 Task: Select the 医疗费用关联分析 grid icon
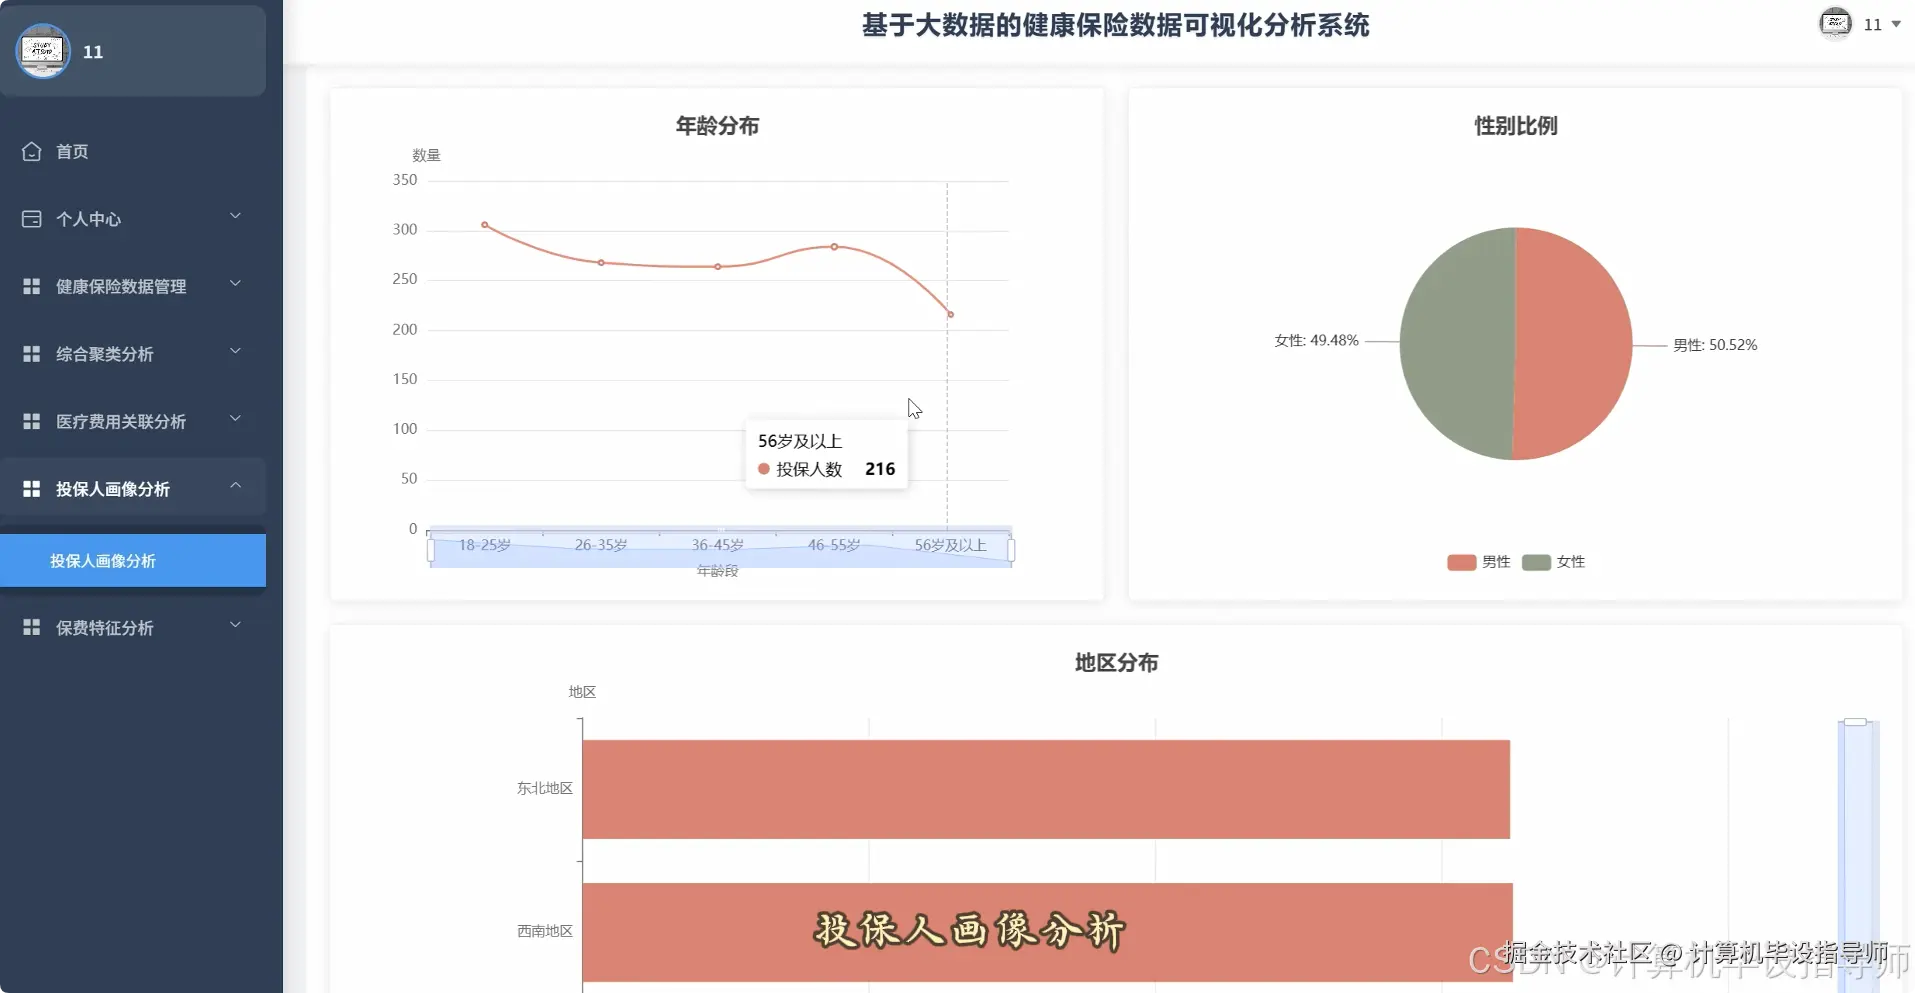[x=31, y=420]
